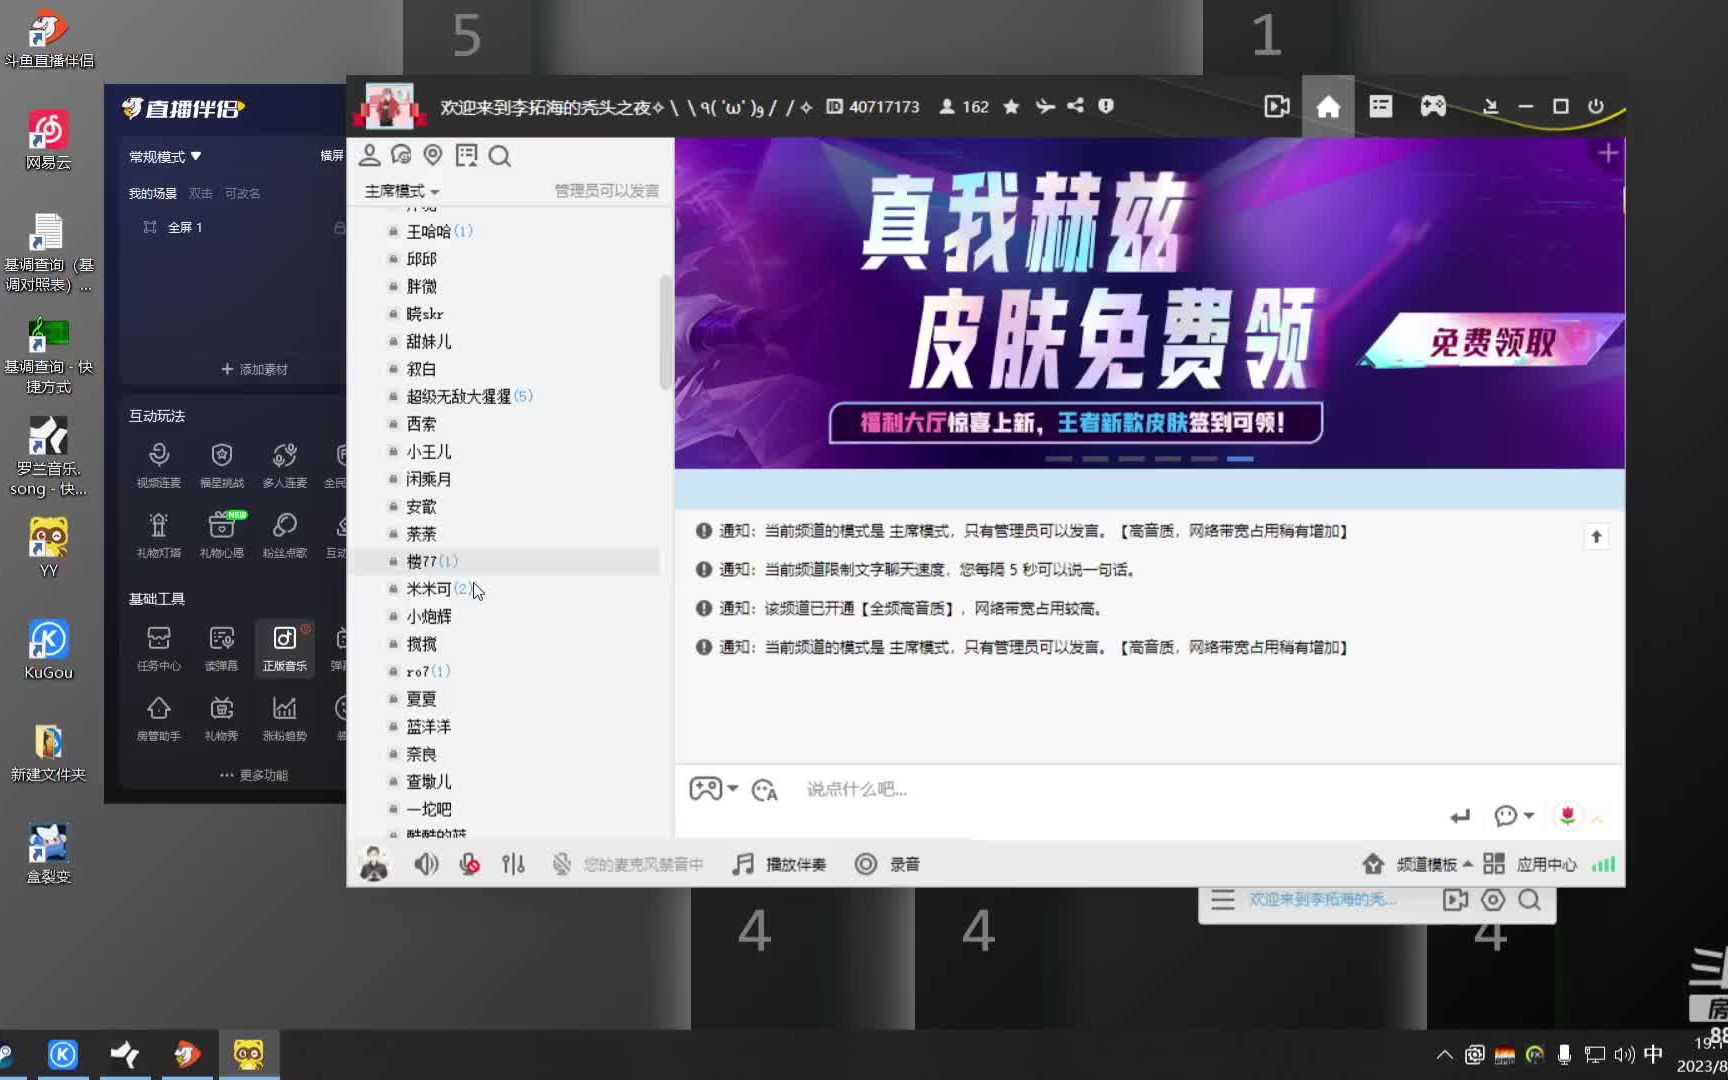Open 任务中心 in 直播伴侣
Screen dimensions: 1728x1080
[159, 648]
